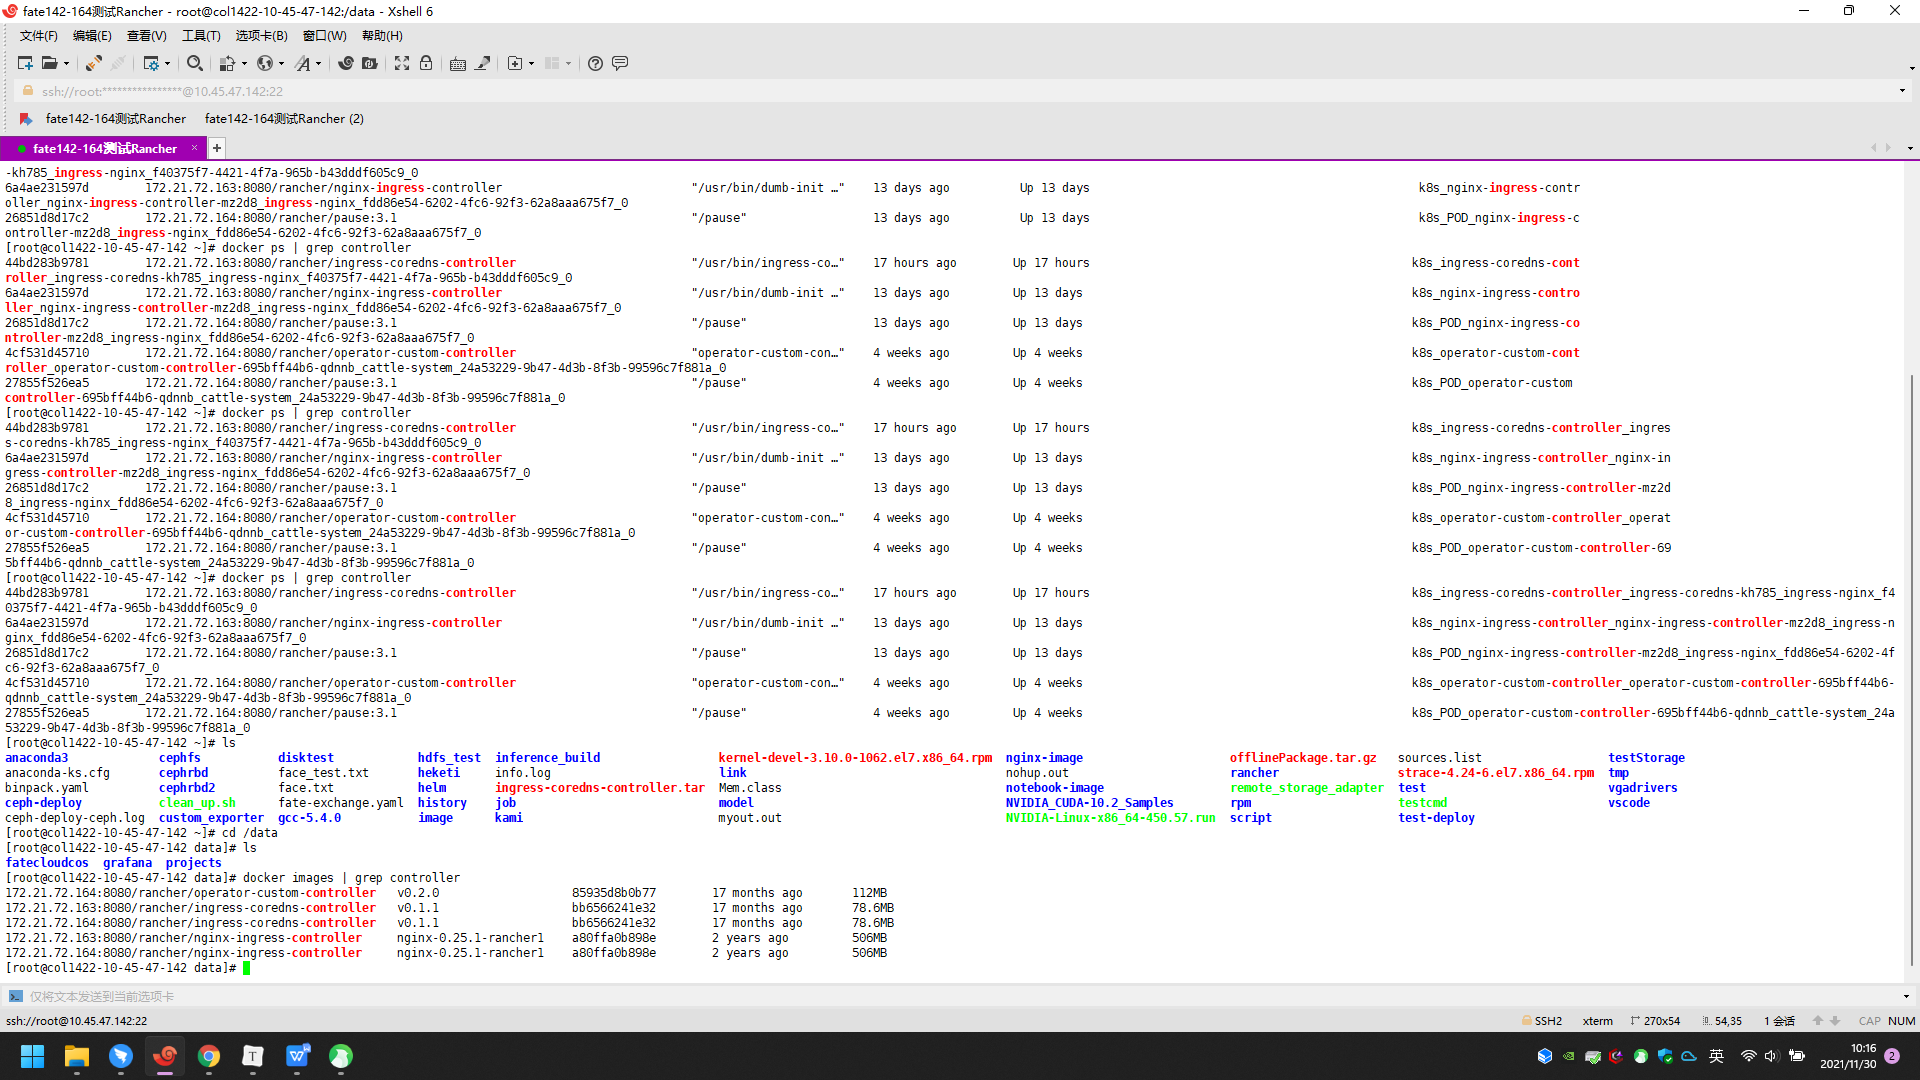Open the 查看(V) menu
Screen dimensions: 1920x1080
point(146,36)
